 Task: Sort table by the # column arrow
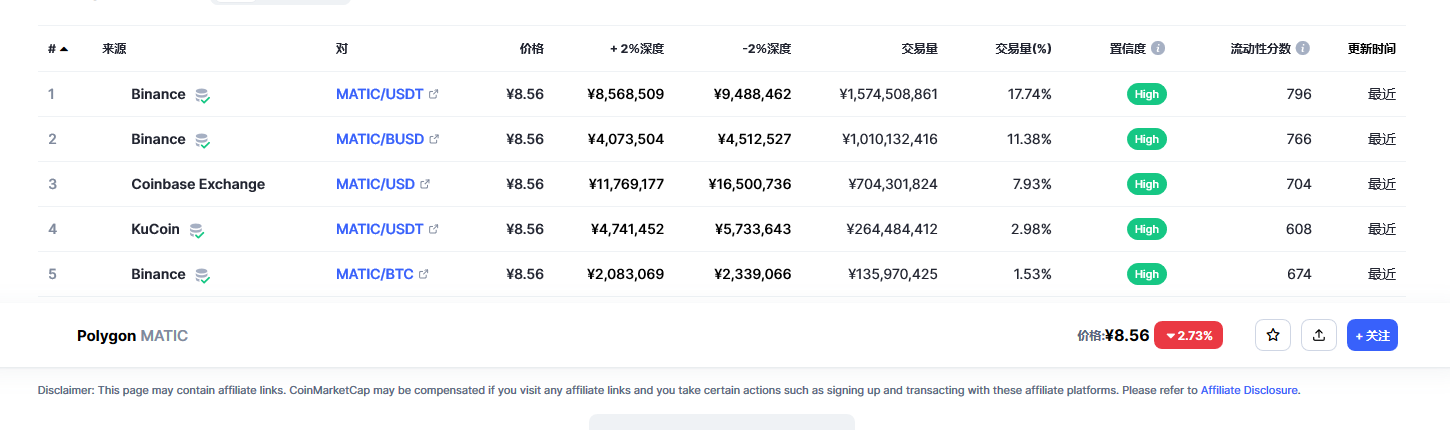(x=64, y=48)
